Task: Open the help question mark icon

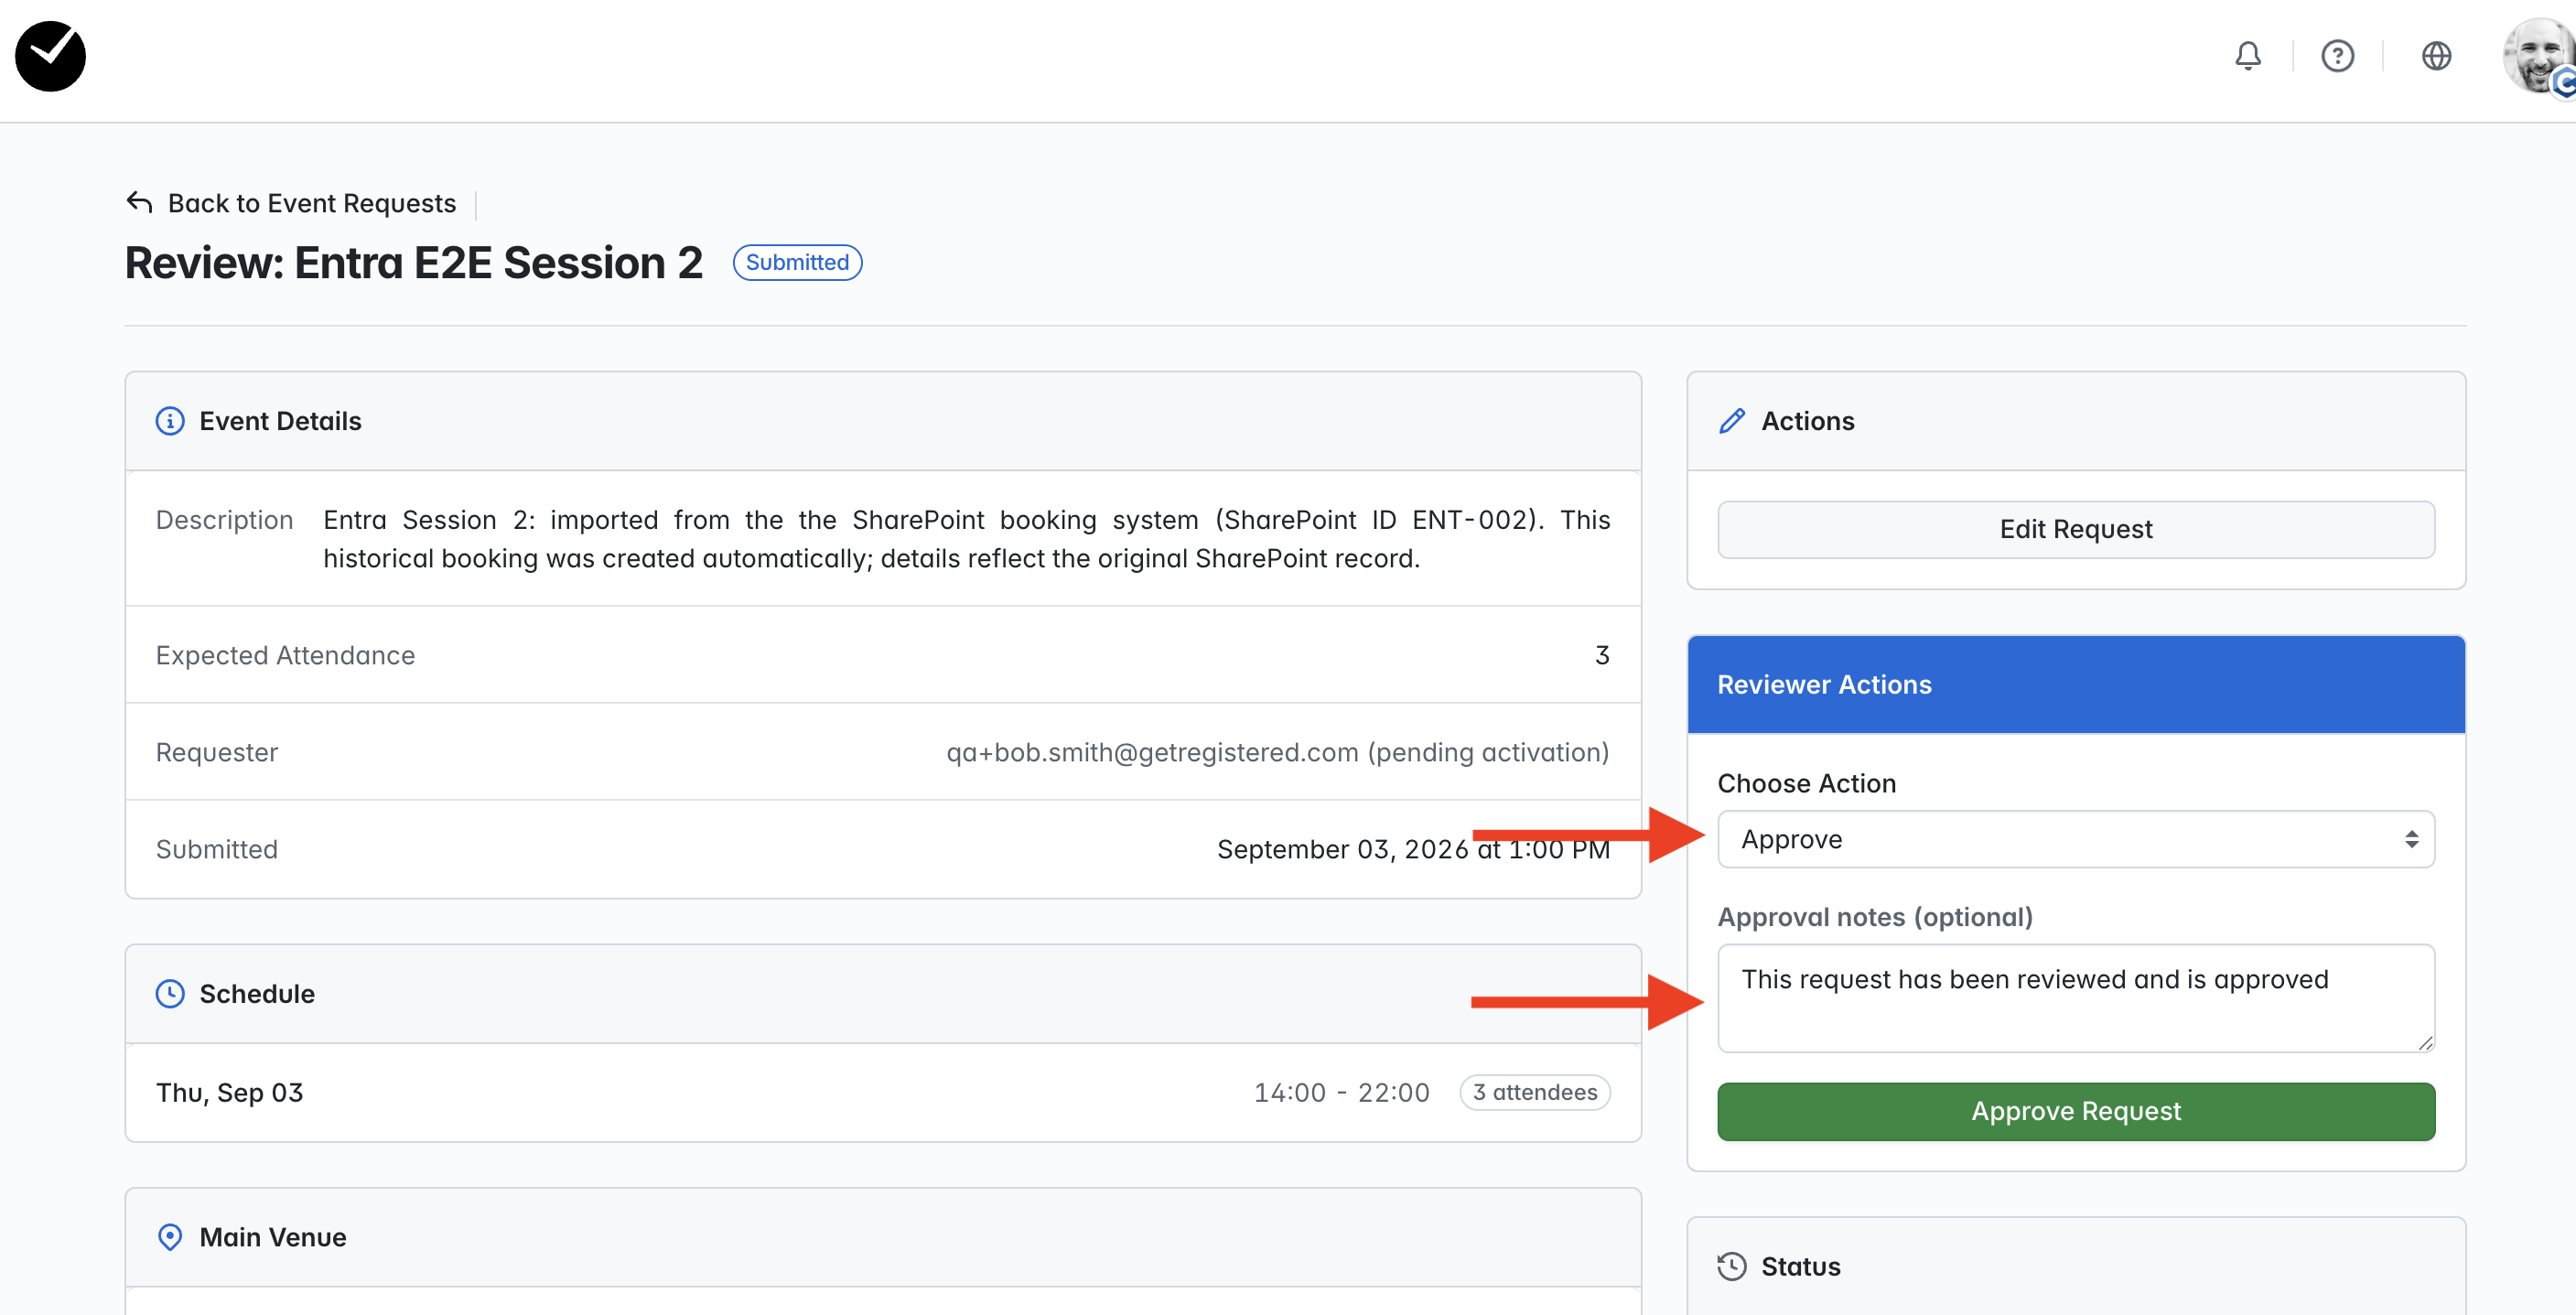Action: pyautogui.click(x=2337, y=56)
